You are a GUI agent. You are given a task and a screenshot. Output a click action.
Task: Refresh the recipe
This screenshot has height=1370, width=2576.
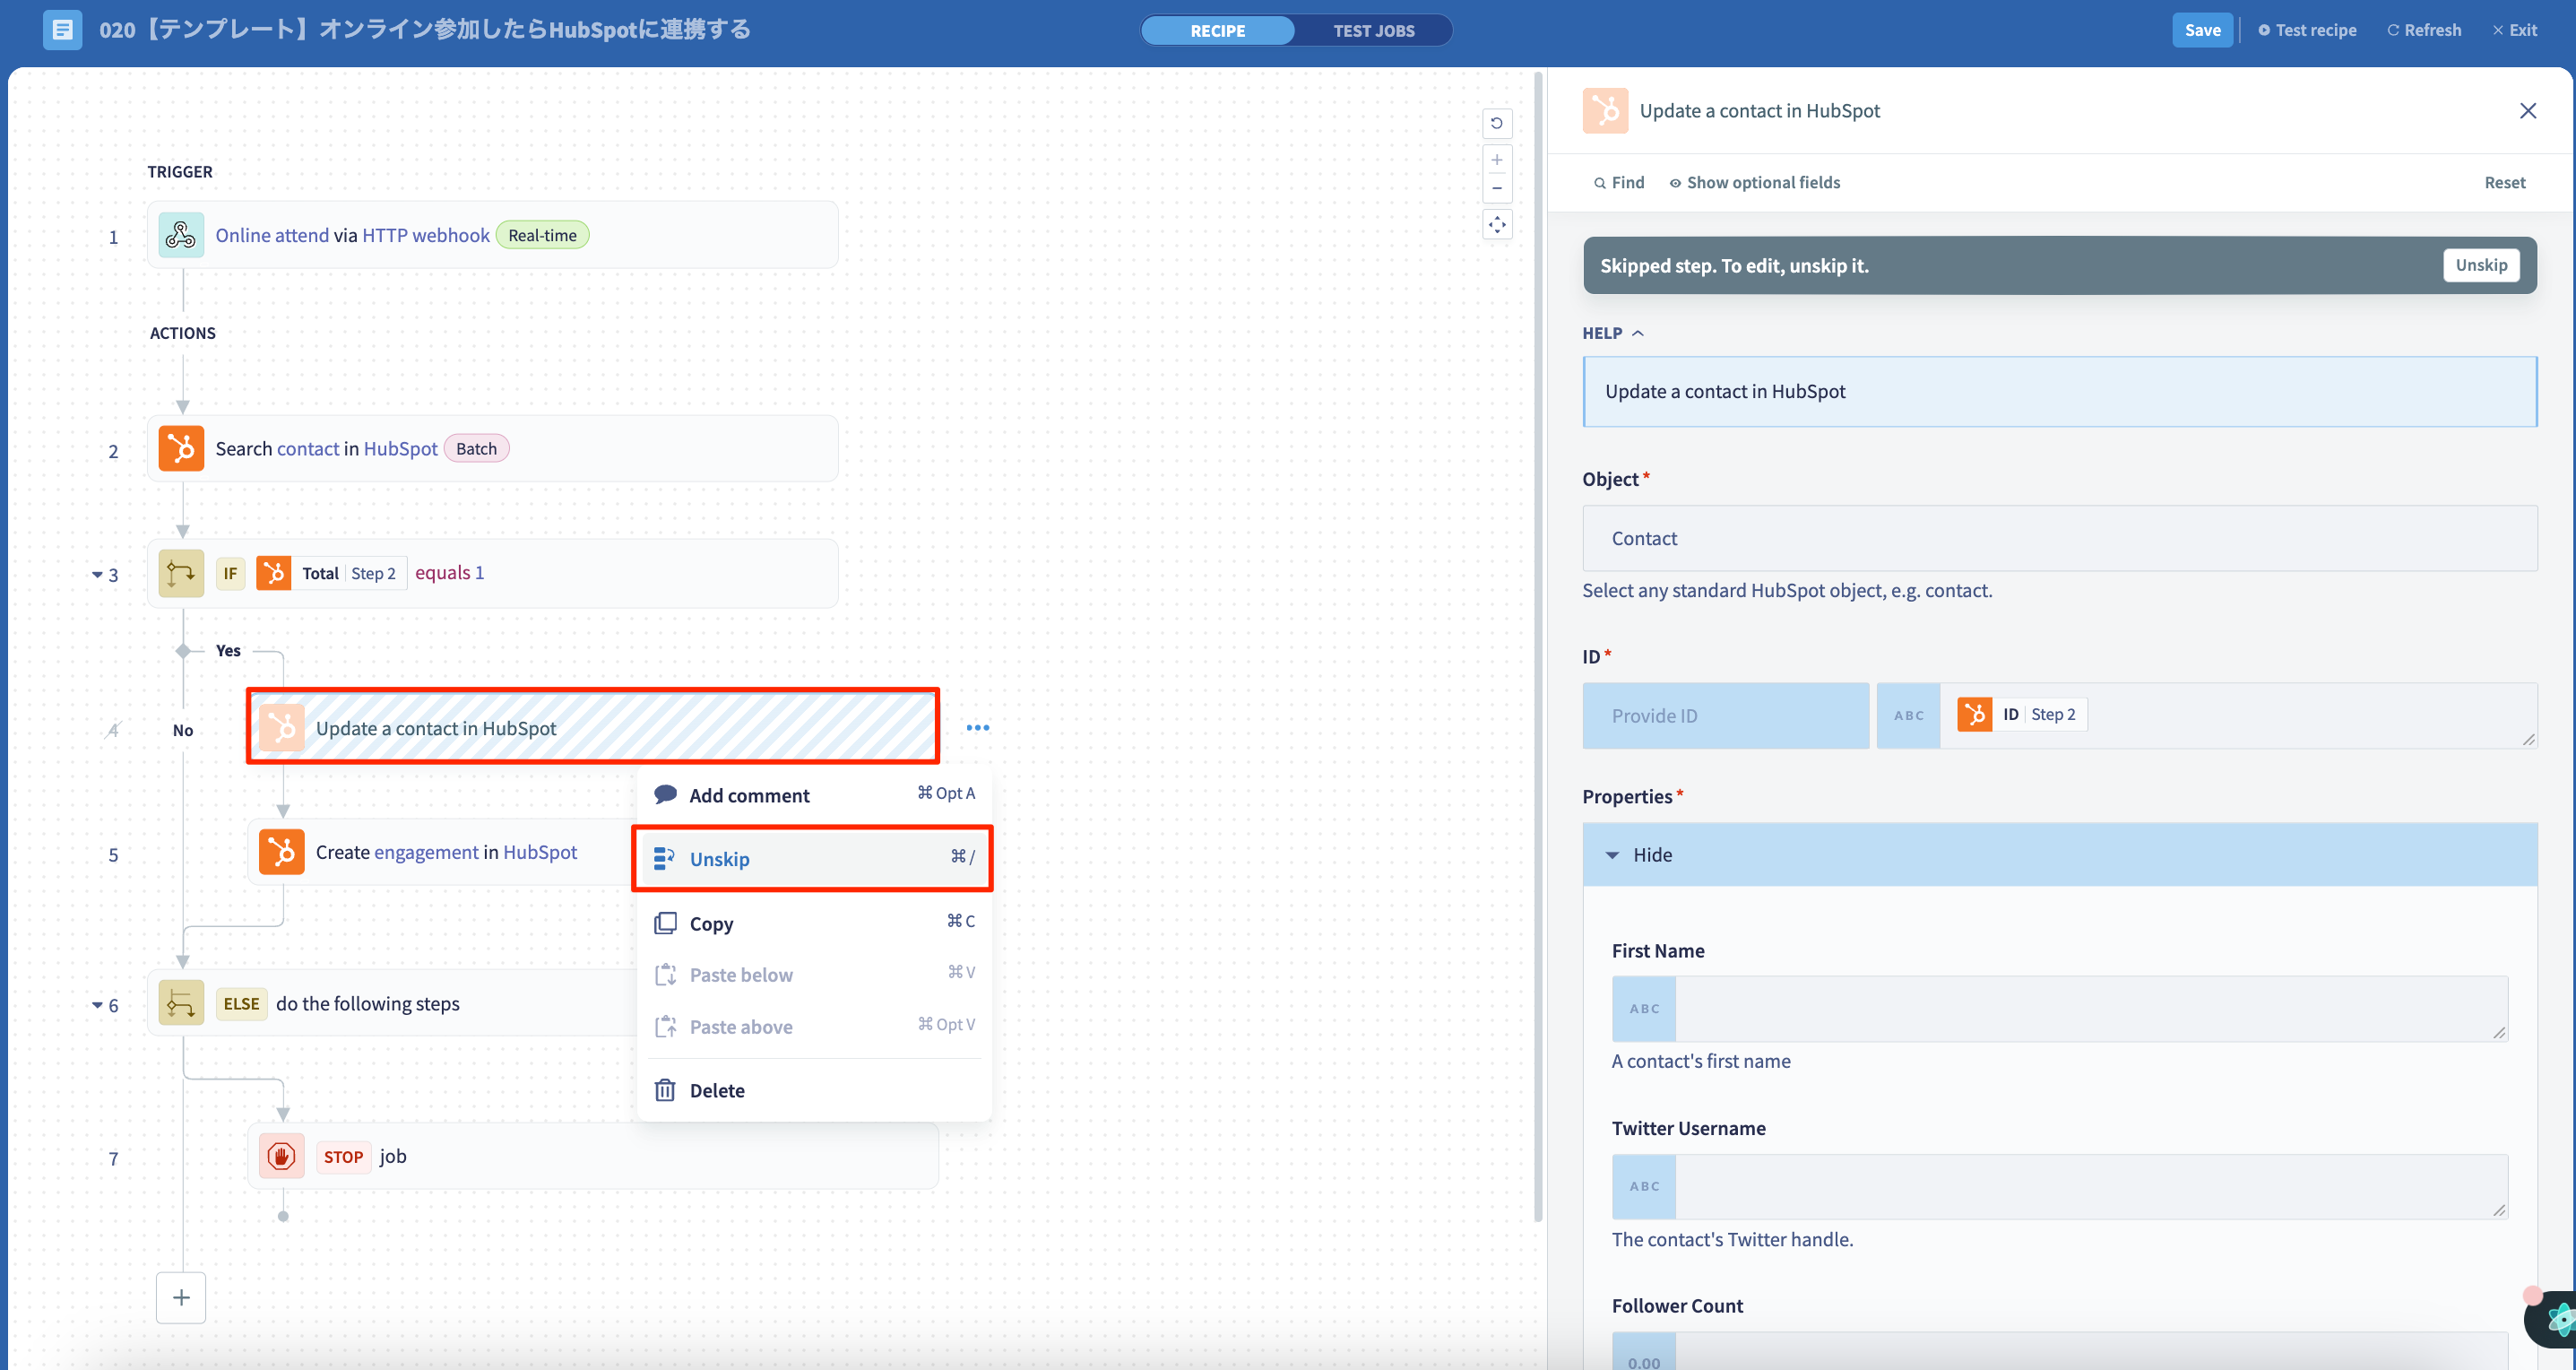click(2424, 30)
